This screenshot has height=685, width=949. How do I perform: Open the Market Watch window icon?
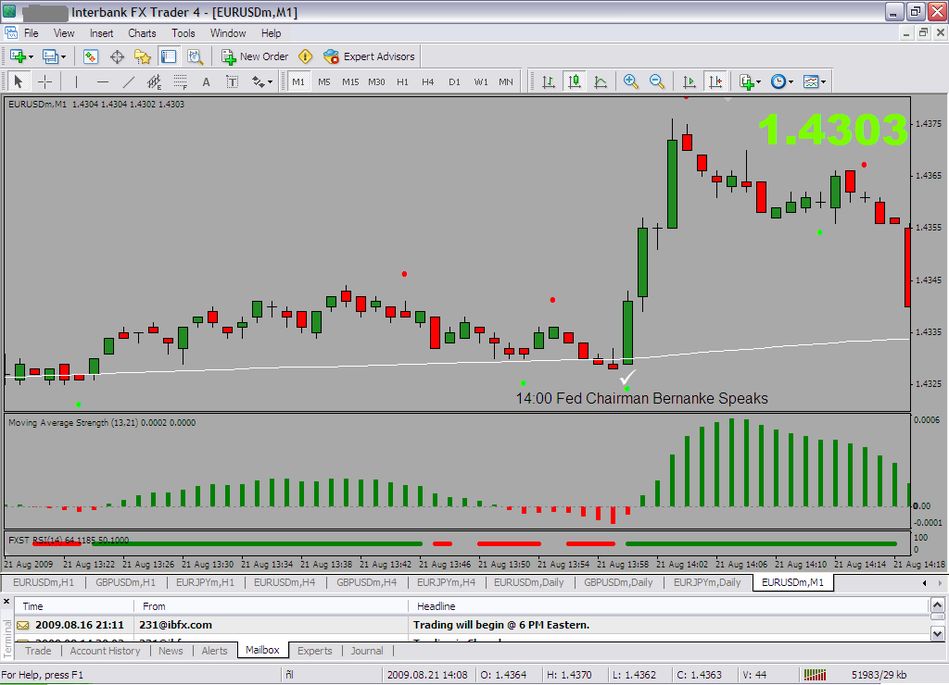pos(90,57)
